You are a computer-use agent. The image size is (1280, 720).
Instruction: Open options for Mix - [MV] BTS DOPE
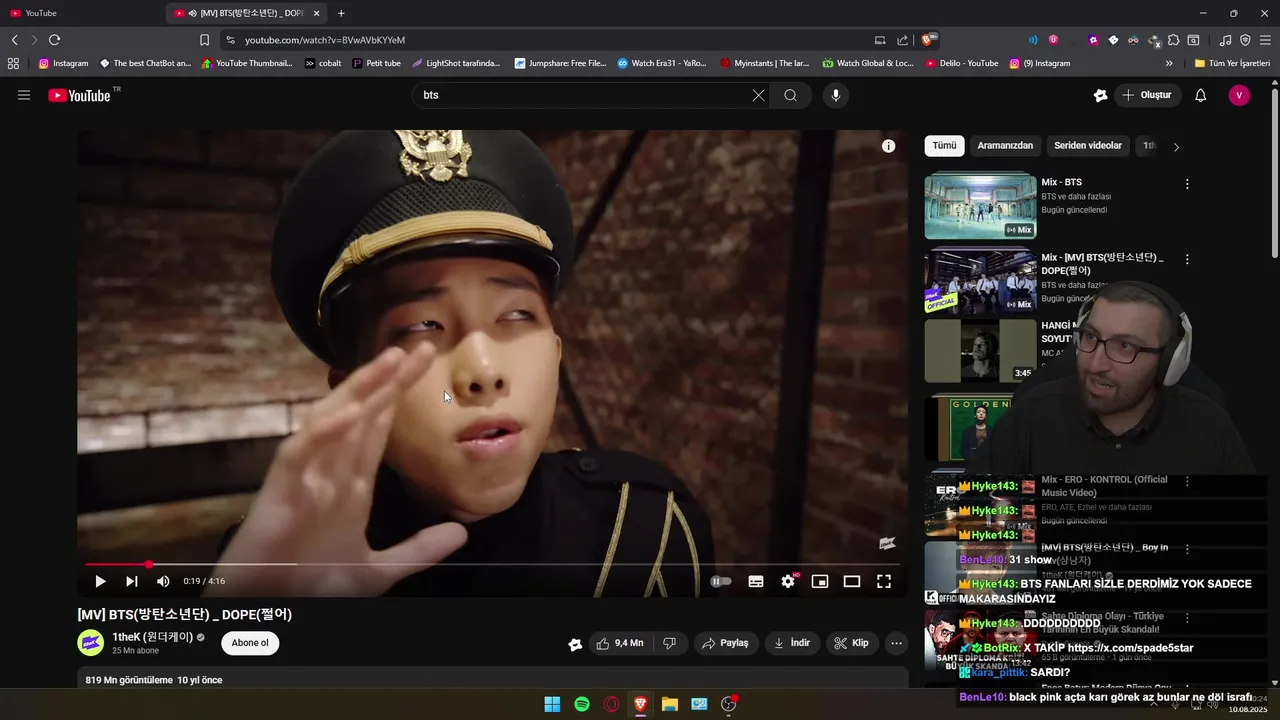click(x=1187, y=259)
